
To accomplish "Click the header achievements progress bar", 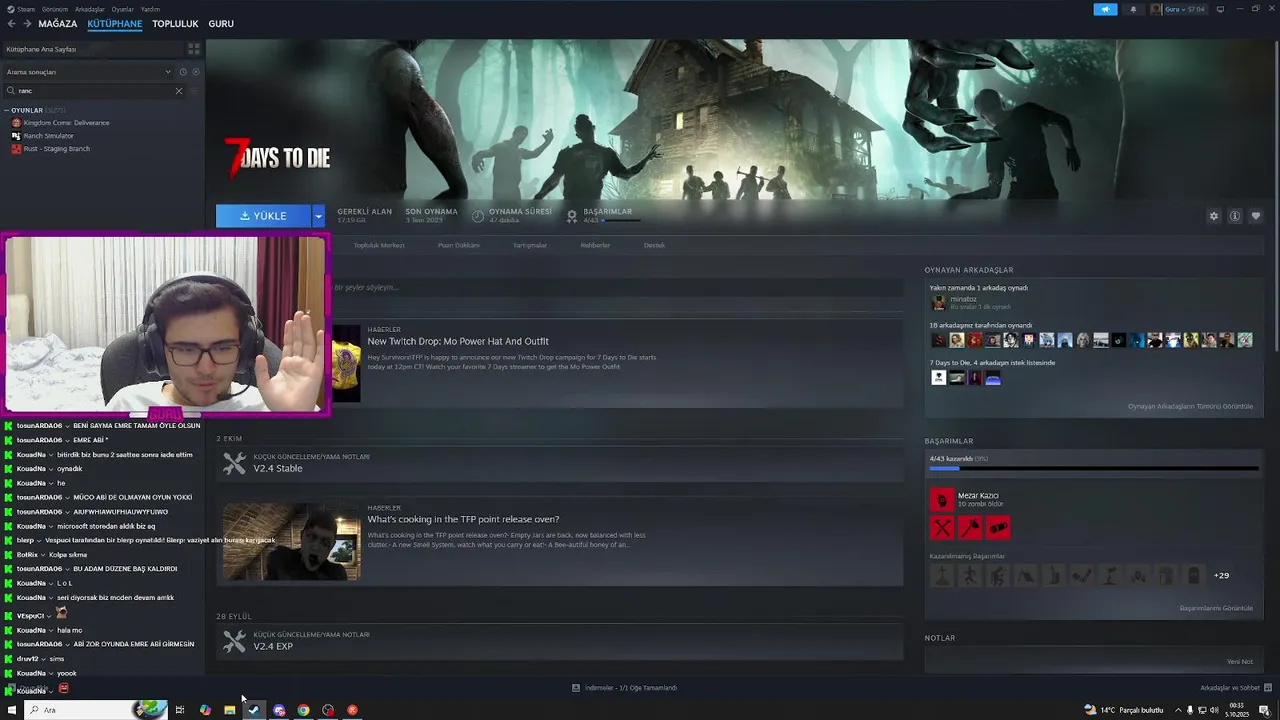I will [x=620, y=220].
